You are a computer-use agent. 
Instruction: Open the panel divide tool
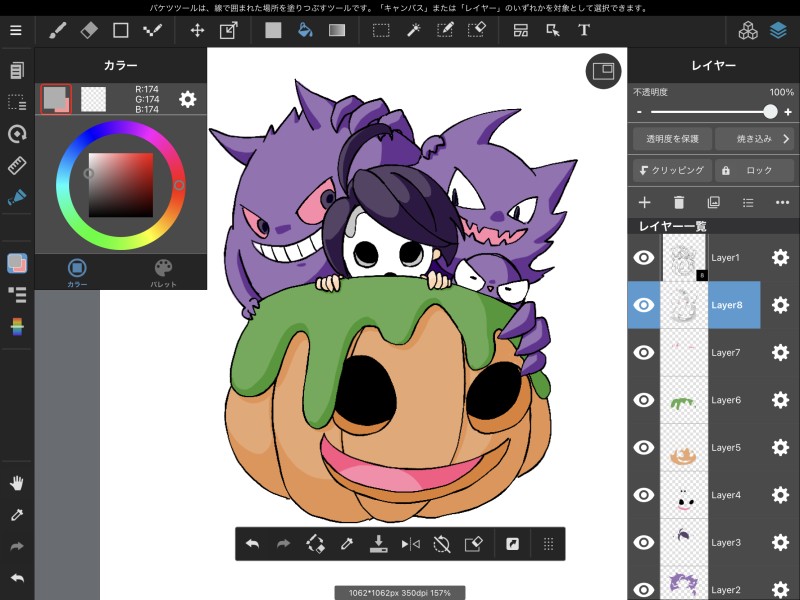(x=521, y=30)
